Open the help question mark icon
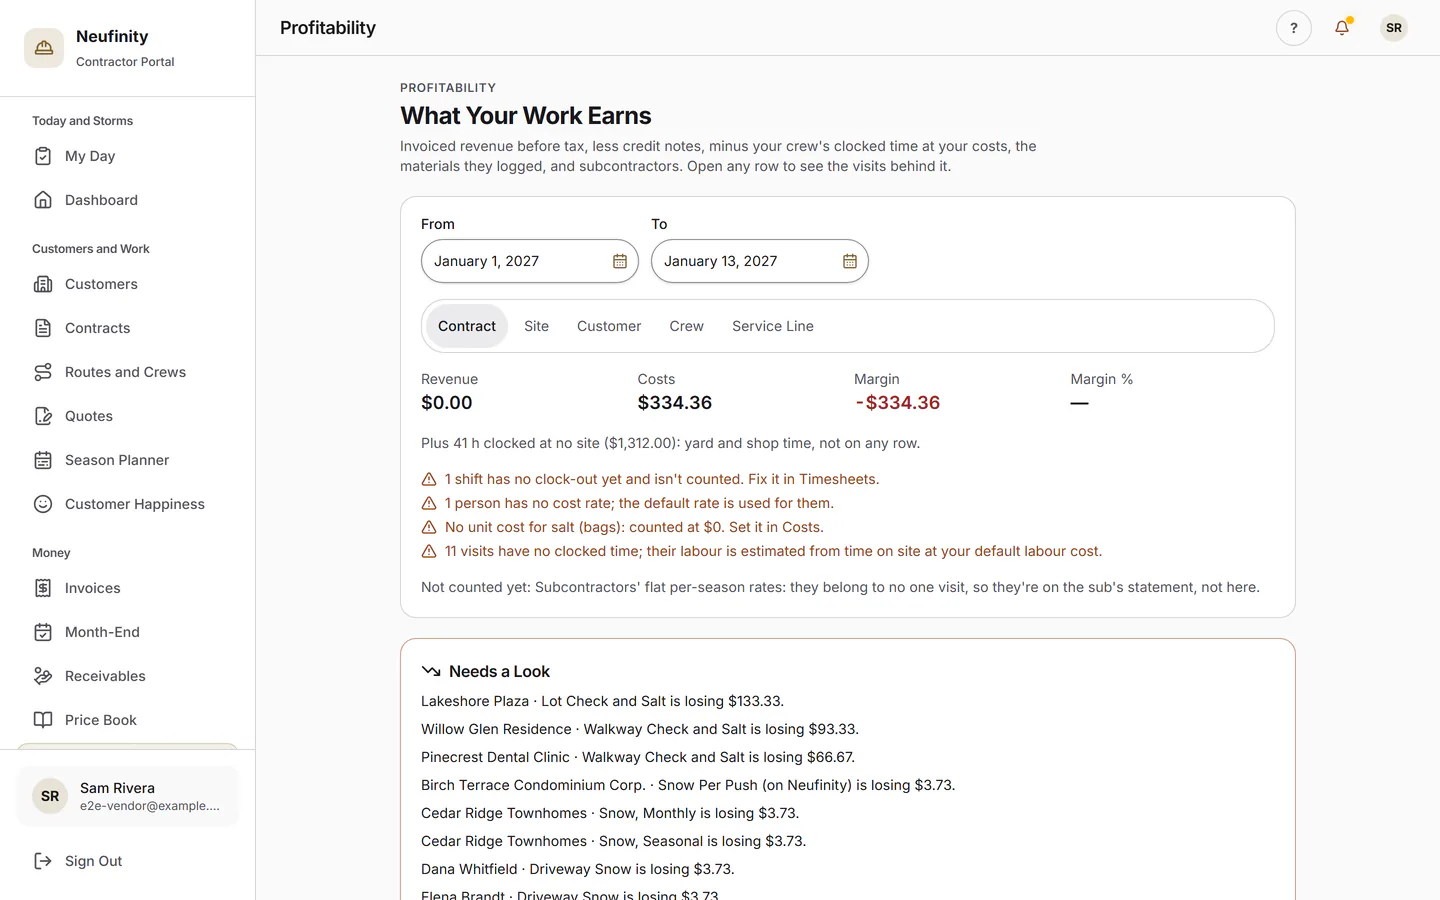1440x900 pixels. point(1294,28)
